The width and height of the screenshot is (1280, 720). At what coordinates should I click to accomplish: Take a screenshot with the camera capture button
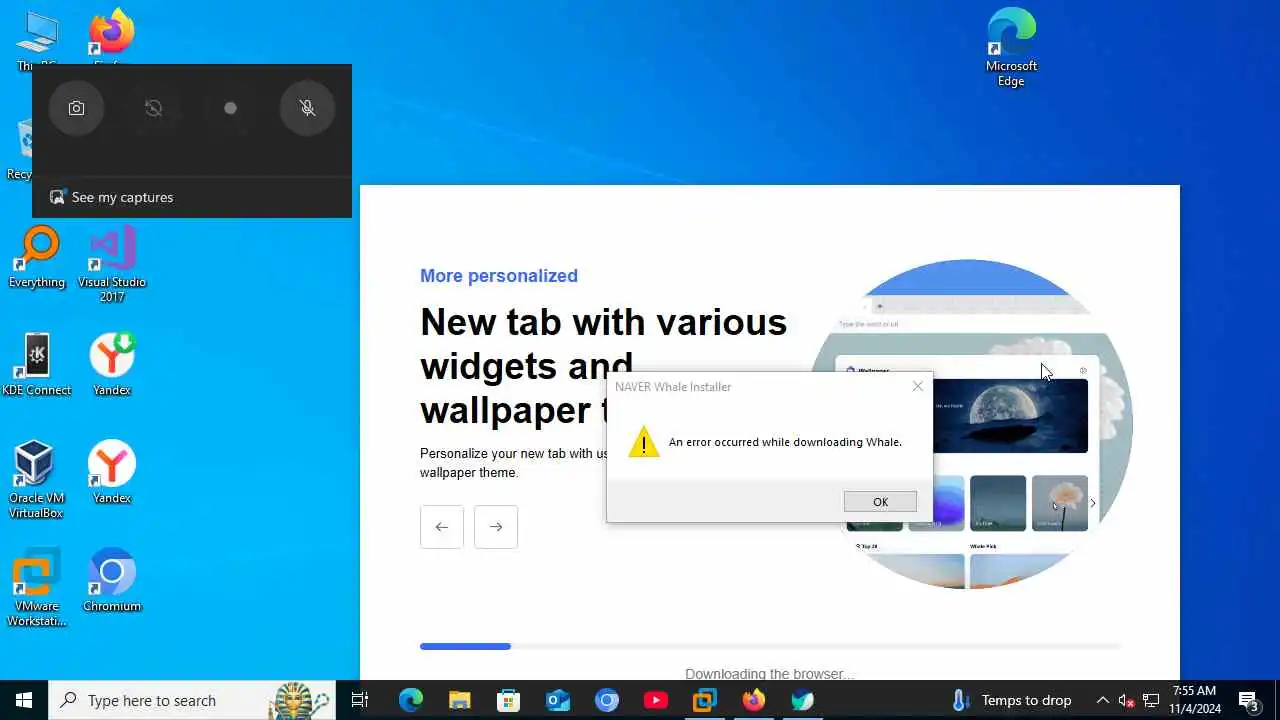pyautogui.click(x=77, y=108)
